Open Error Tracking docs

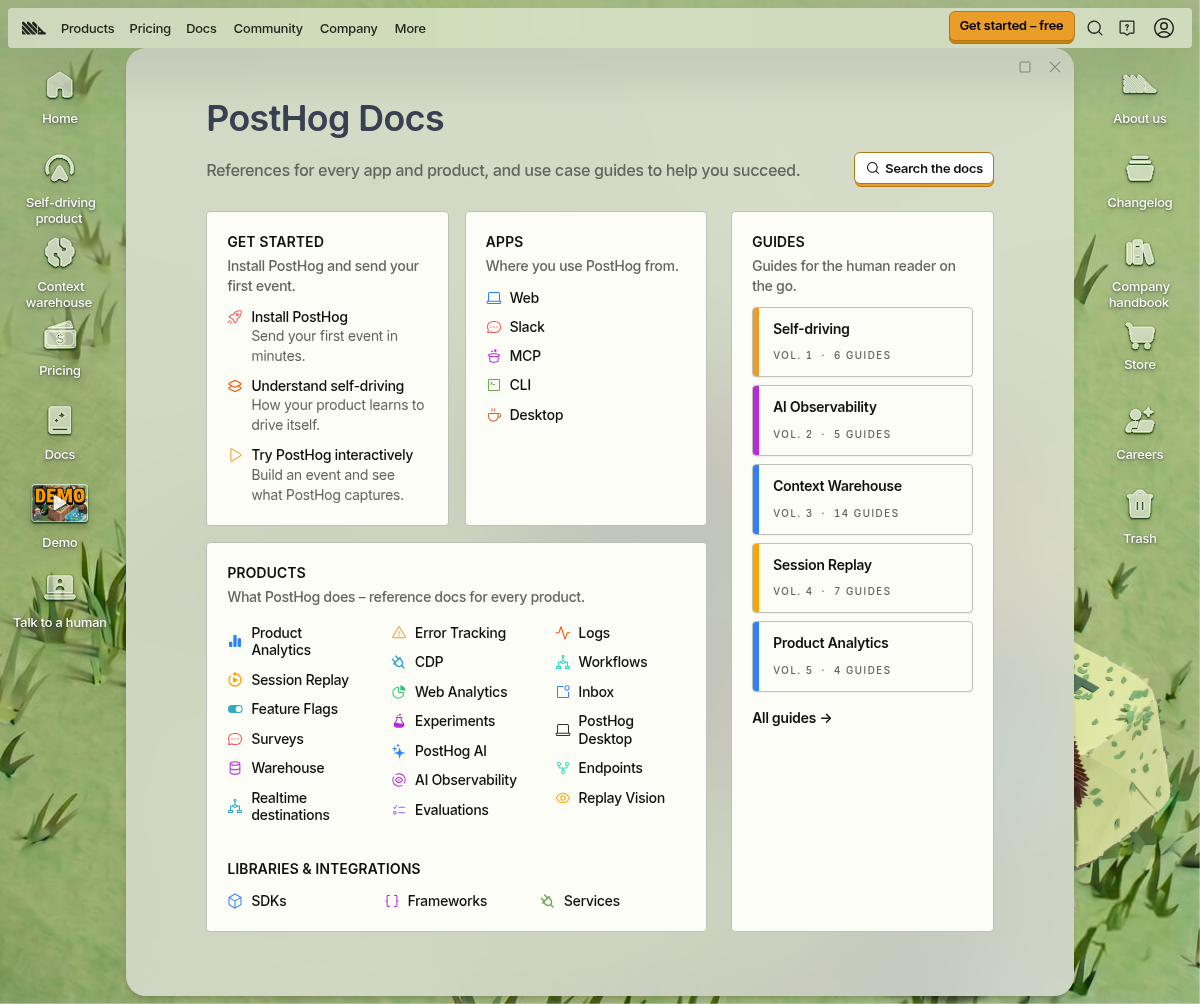[449, 633]
